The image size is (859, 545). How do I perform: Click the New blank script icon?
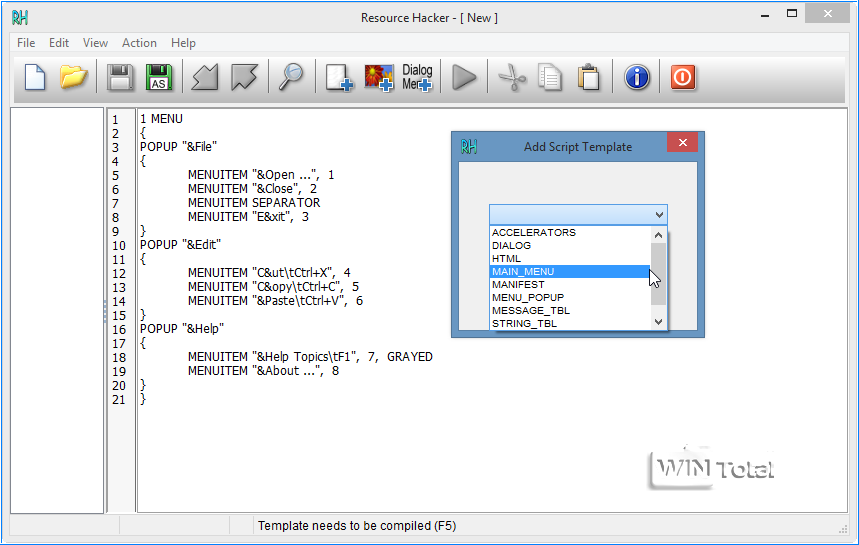pos(35,77)
